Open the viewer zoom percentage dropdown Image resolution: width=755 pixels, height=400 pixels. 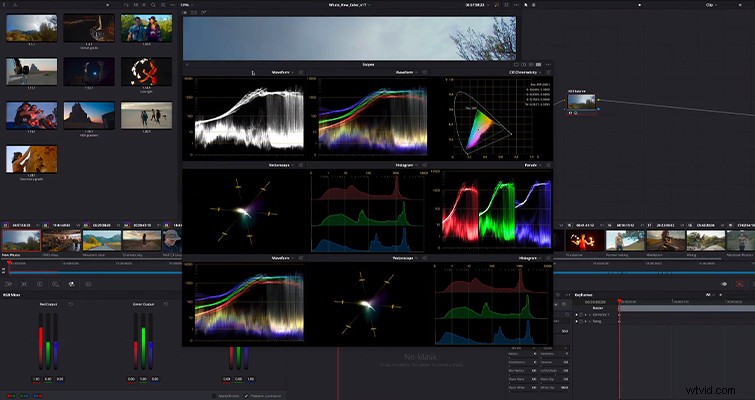point(186,5)
